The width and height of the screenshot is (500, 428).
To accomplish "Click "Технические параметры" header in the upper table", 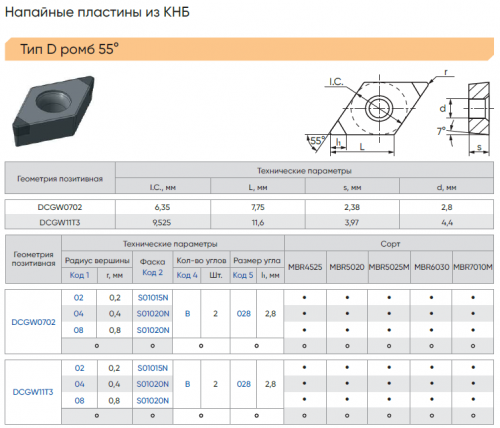I will tap(304, 171).
